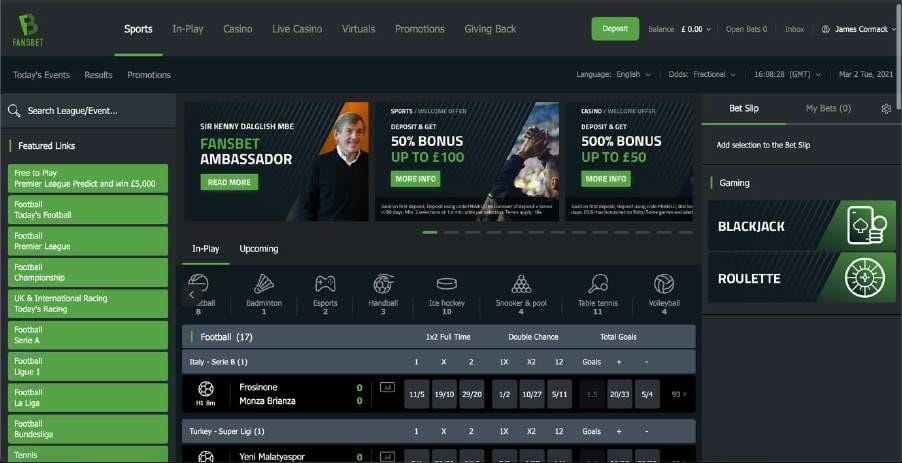The image size is (902, 463).
Task: Open Free to Play Premier League Predict link
Action: click(88, 178)
